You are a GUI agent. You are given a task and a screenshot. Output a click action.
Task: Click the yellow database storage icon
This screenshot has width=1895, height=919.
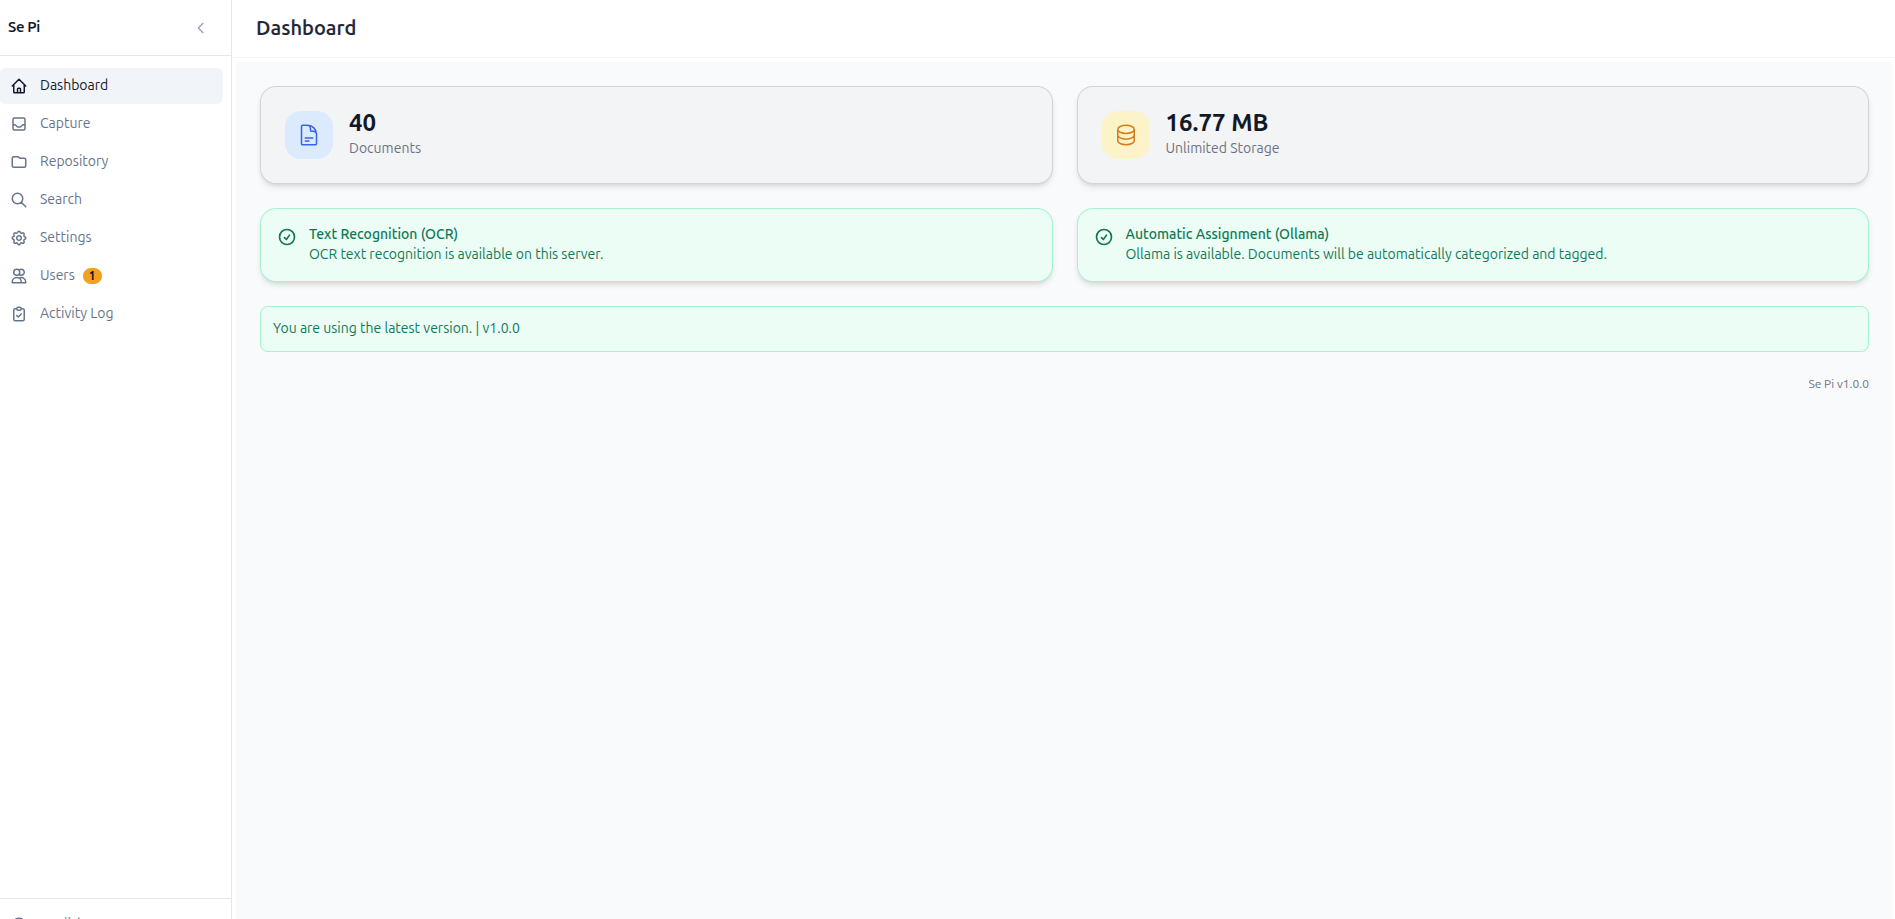click(1126, 135)
